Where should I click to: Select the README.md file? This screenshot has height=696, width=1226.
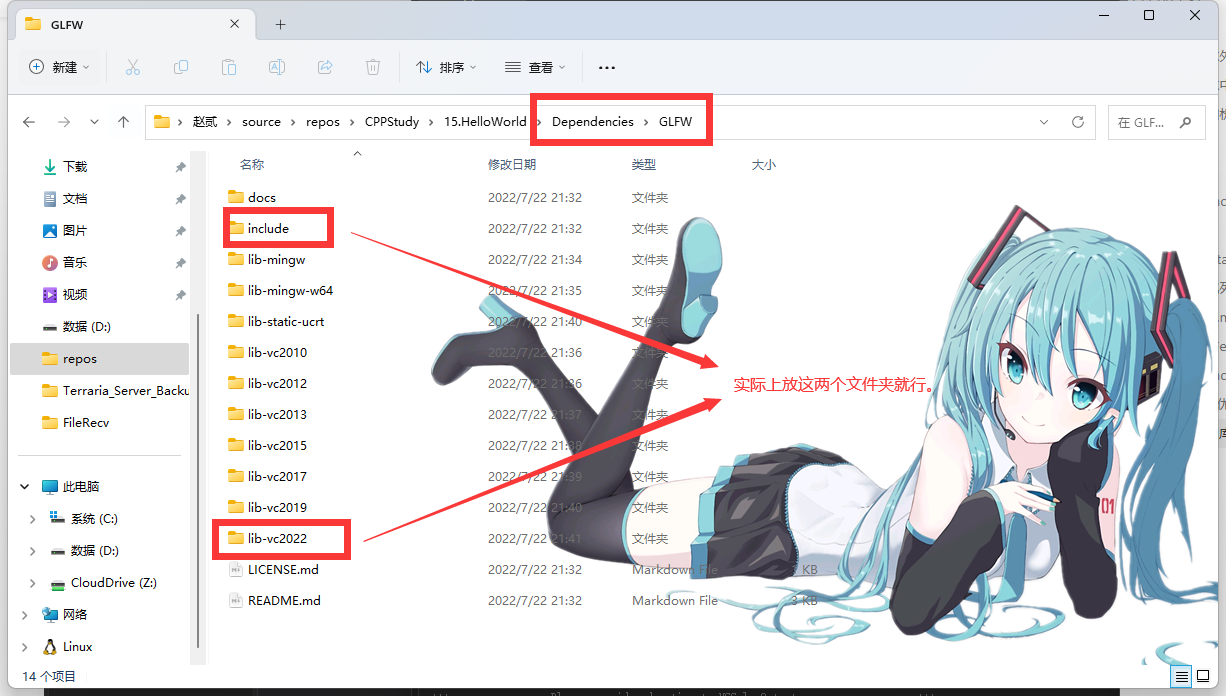pyautogui.click(x=284, y=601)
